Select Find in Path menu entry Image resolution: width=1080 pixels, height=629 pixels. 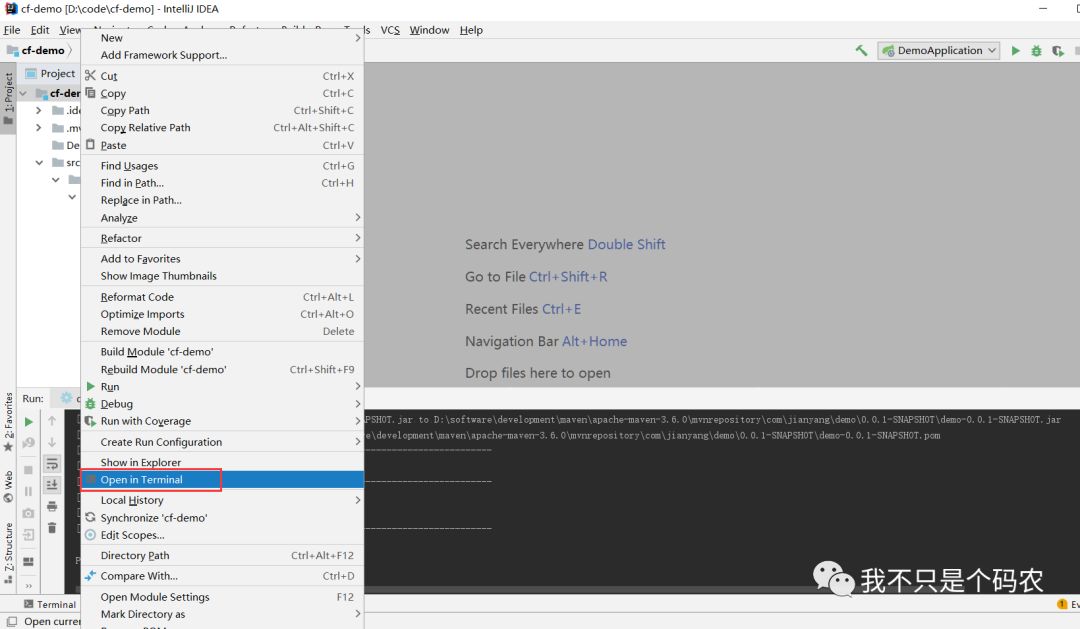(222, 183)
